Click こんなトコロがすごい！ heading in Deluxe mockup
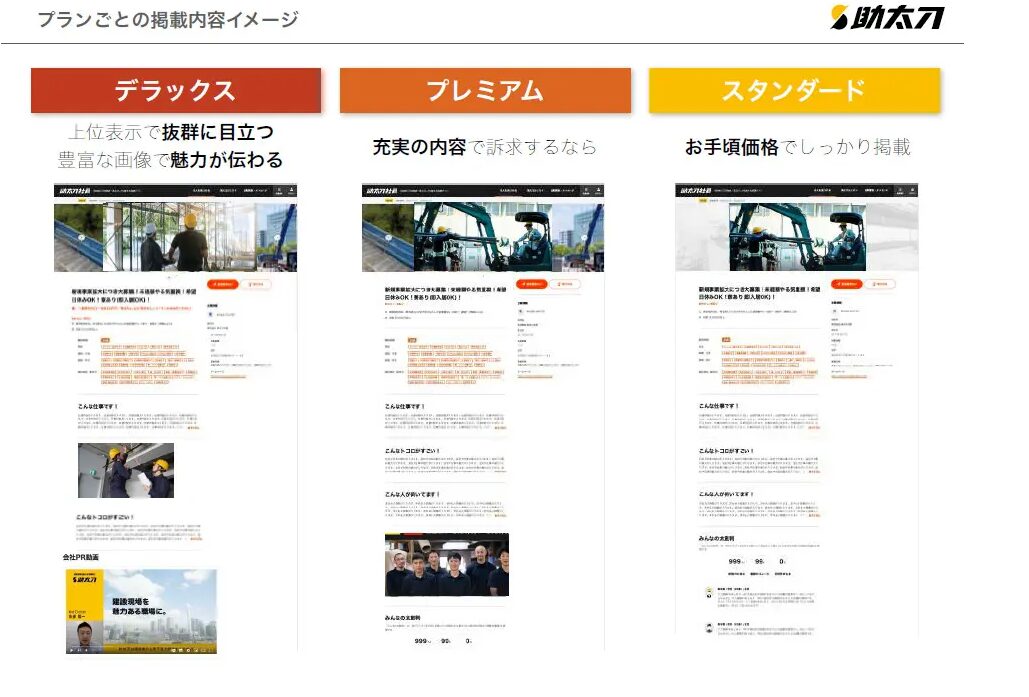Image resolution: width=1029 pixels, height=697 pixels. click(105, 517)
